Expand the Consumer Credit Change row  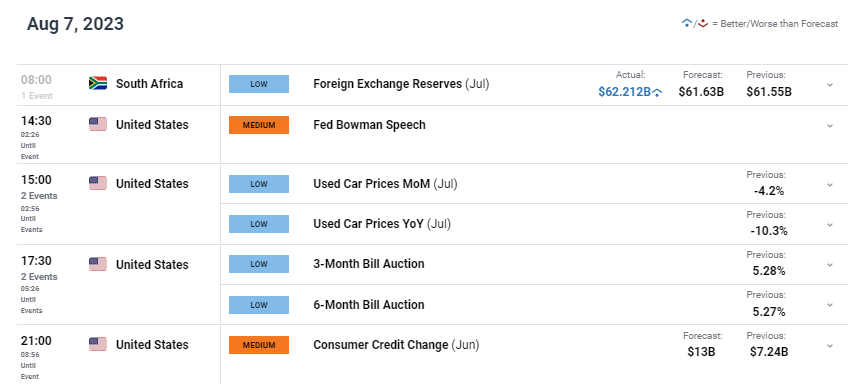pyautogui.click(x=830, y=345)
